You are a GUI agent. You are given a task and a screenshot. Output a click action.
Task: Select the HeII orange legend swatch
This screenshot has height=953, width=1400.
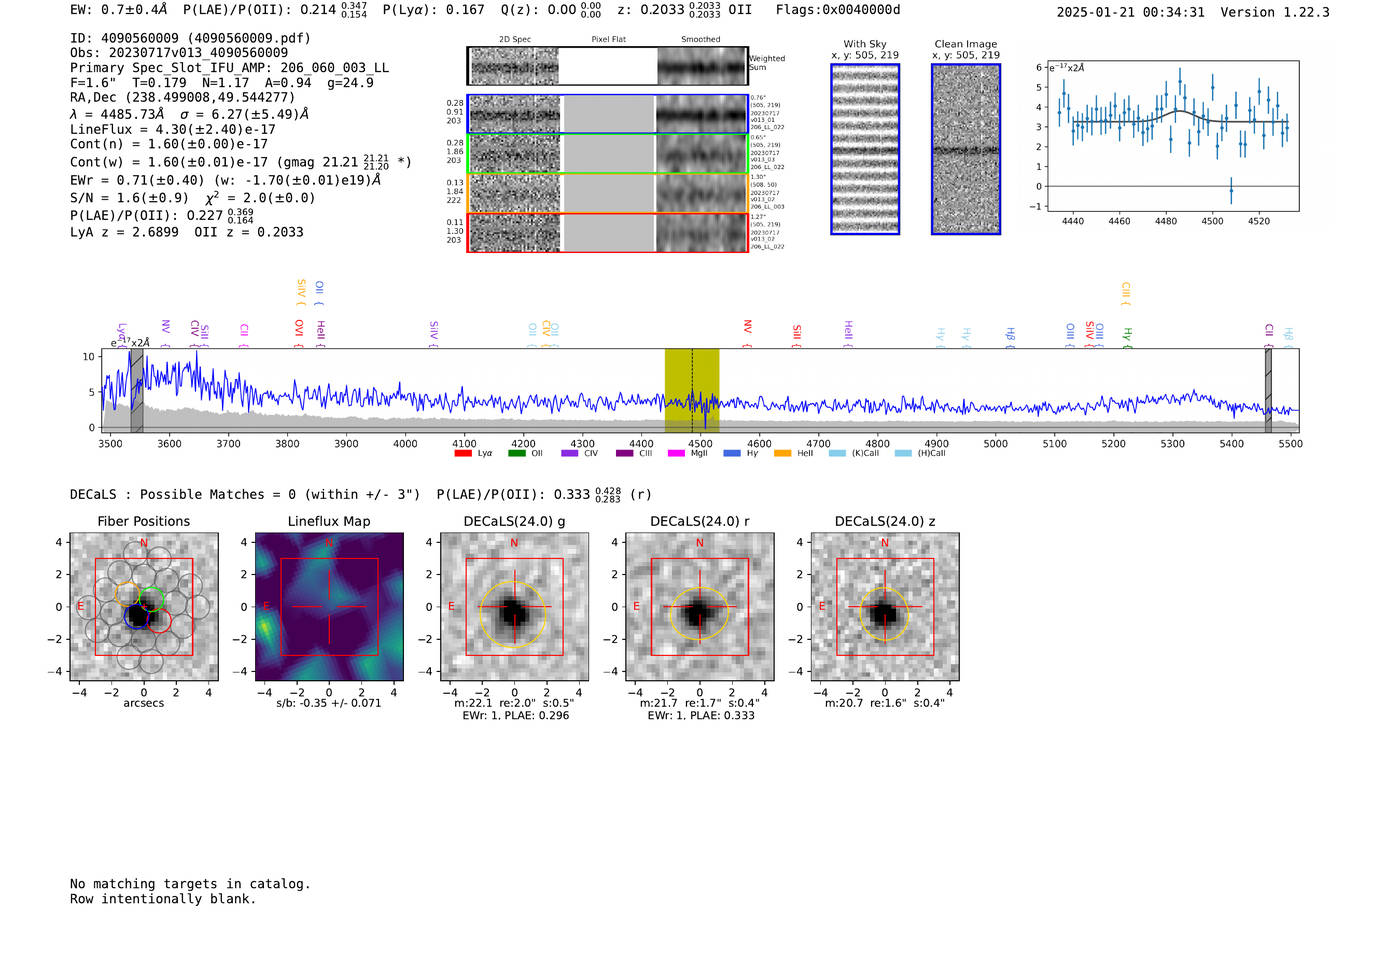click(782, 453)
